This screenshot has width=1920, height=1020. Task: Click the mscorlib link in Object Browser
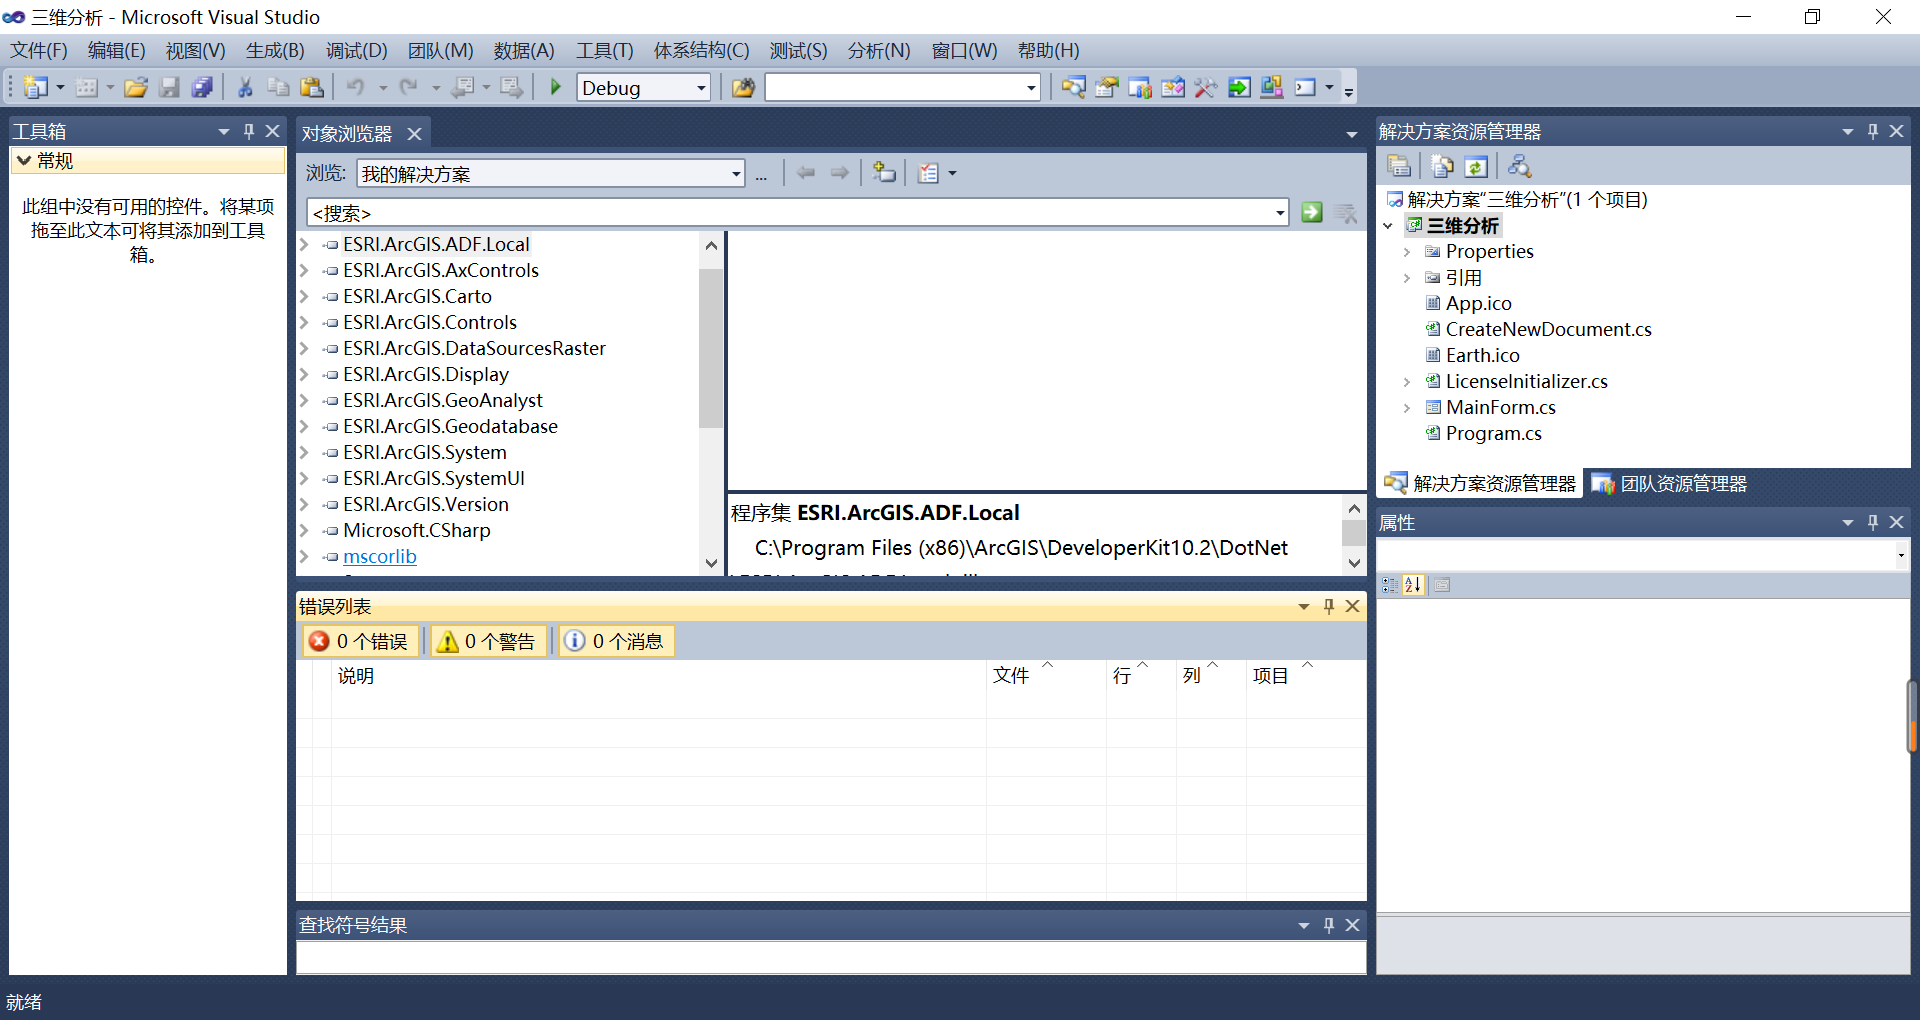pos(380,556)
